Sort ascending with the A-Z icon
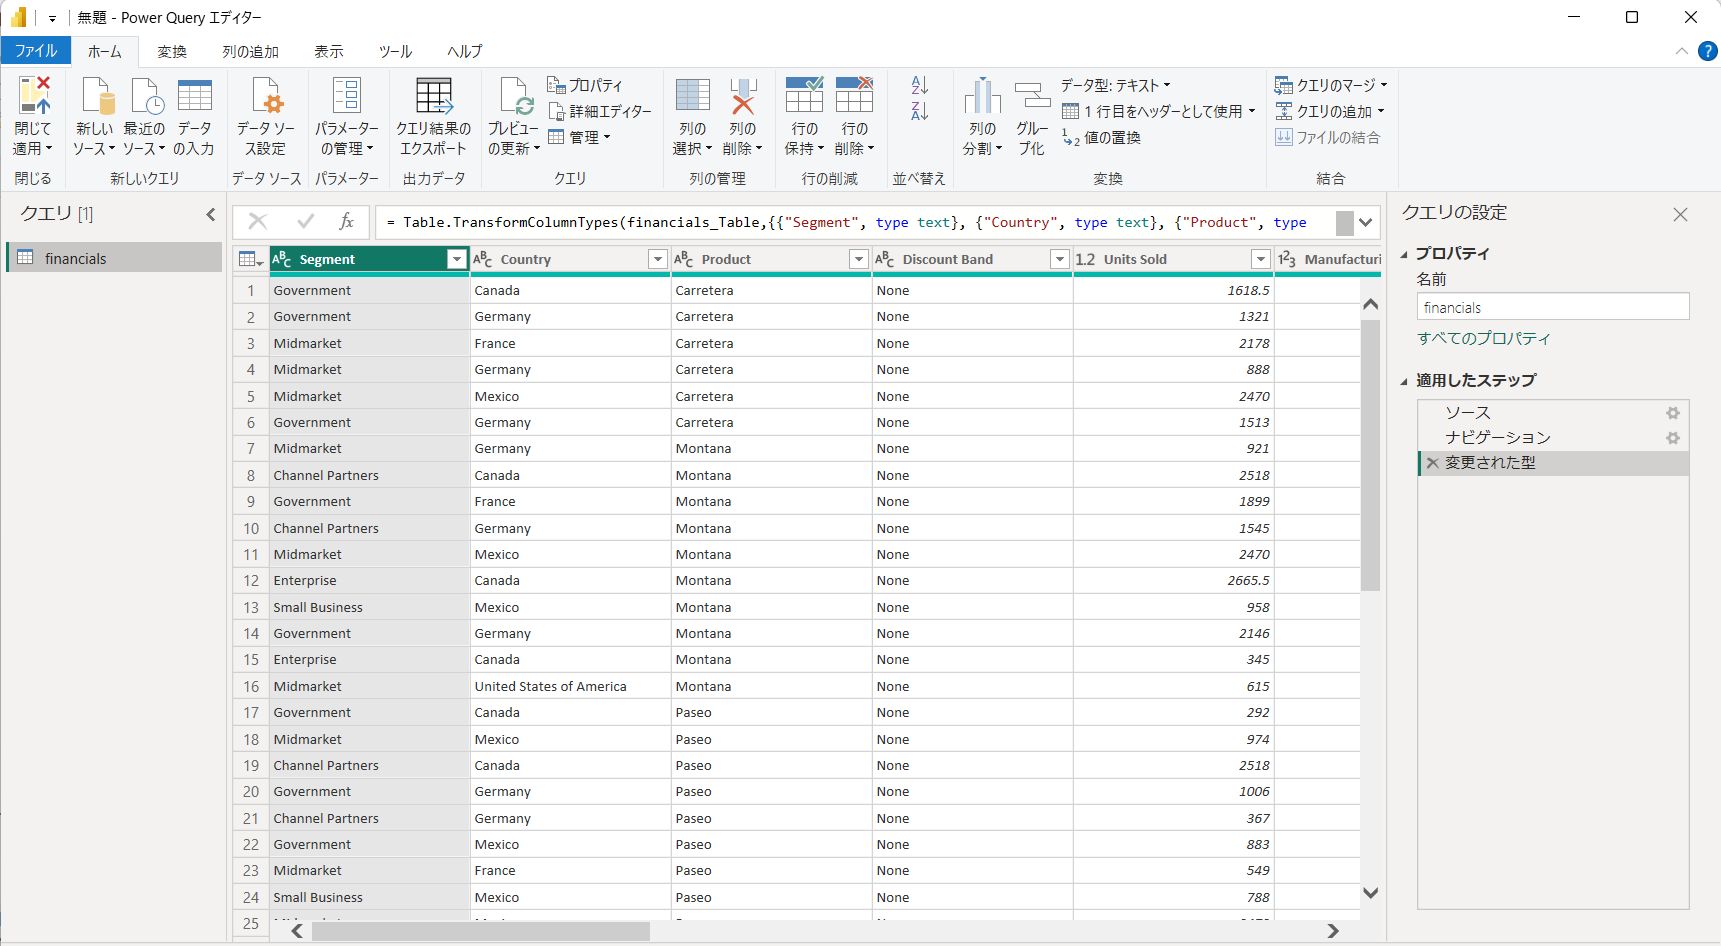Viewport: 1721px width, 946px height. (x=920, y=85)
